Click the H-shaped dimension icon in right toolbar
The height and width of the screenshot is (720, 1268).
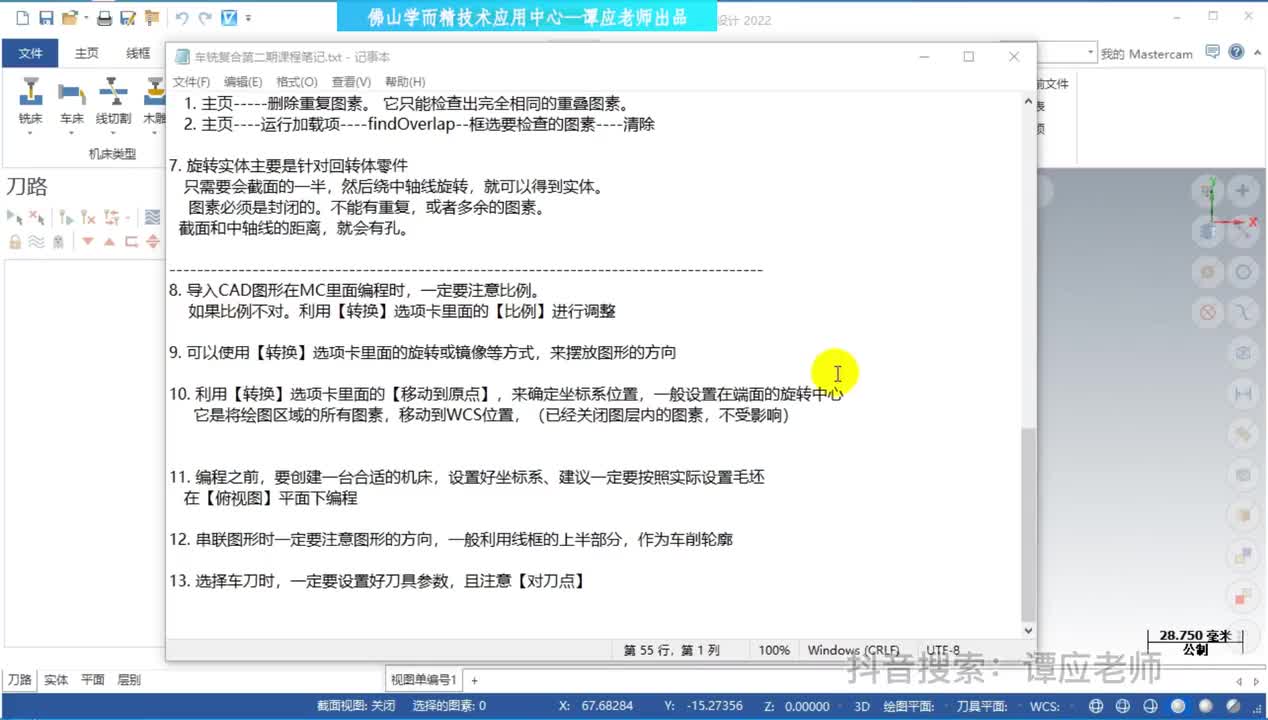click(1243, 394)
